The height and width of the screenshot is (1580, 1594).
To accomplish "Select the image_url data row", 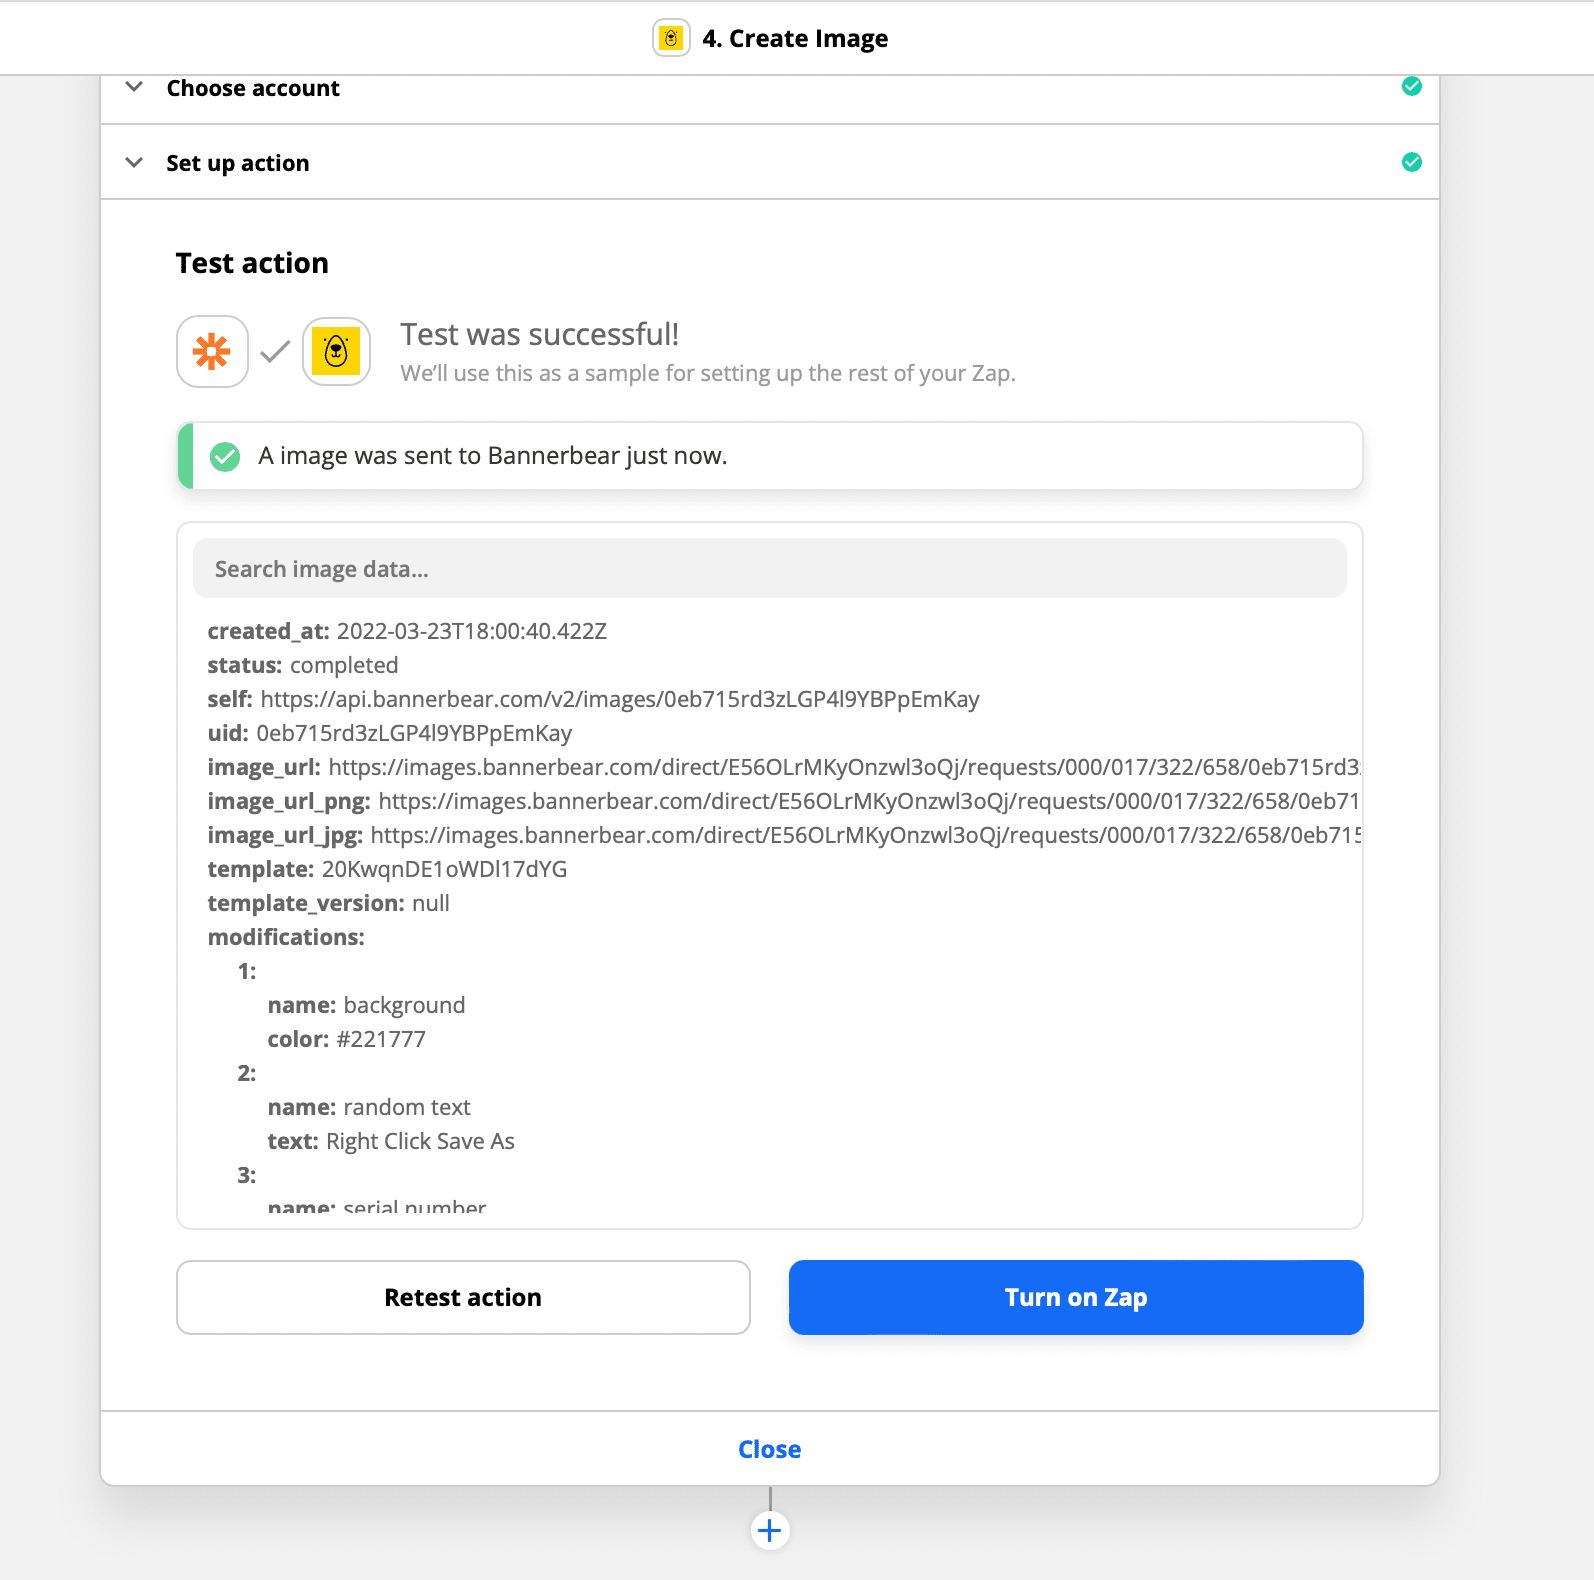I will 780,767.
